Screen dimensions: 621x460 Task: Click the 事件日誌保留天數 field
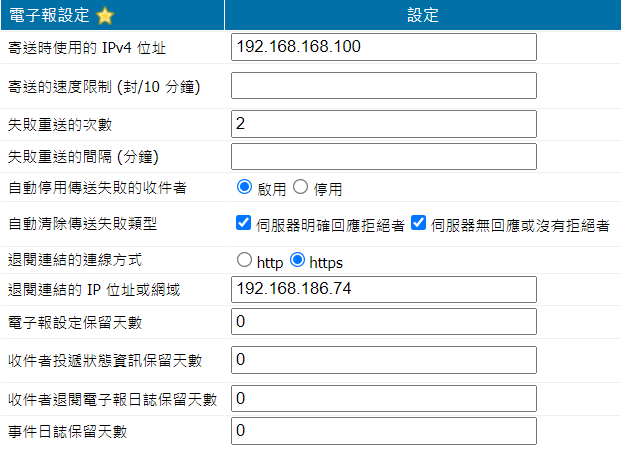tap(383, 431)
